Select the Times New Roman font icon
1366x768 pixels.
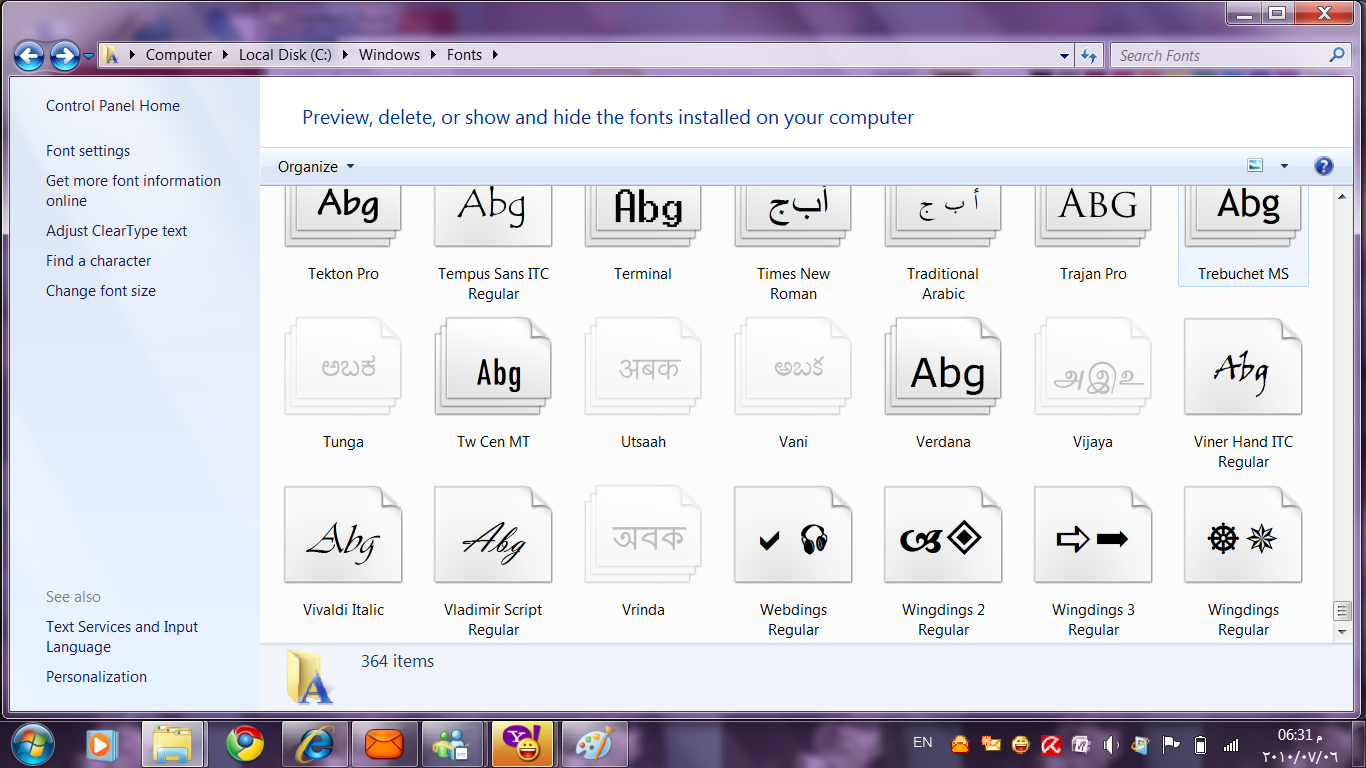793,217
